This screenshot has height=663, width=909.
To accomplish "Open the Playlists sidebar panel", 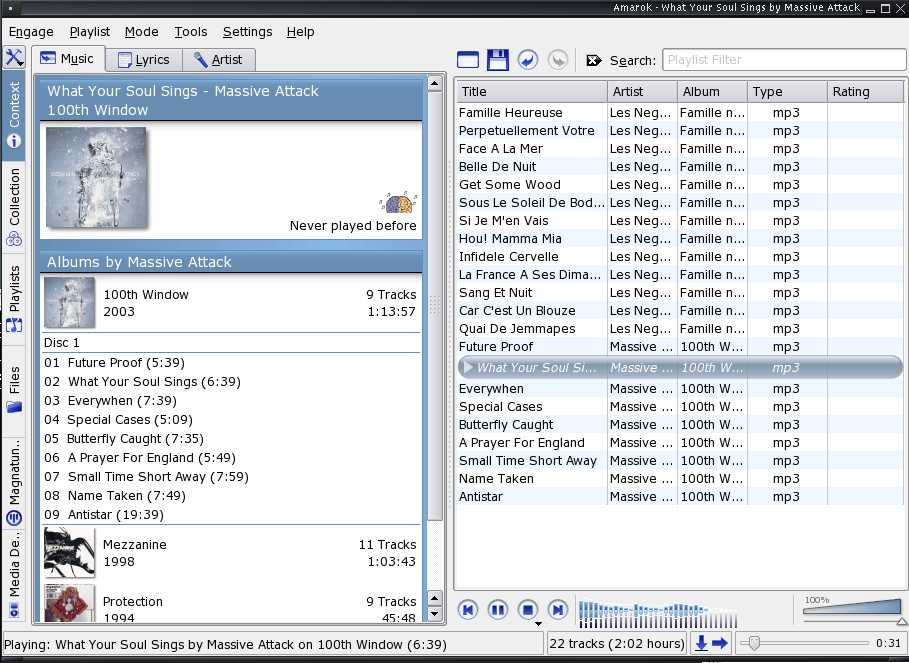I will [x=14, y=299].
